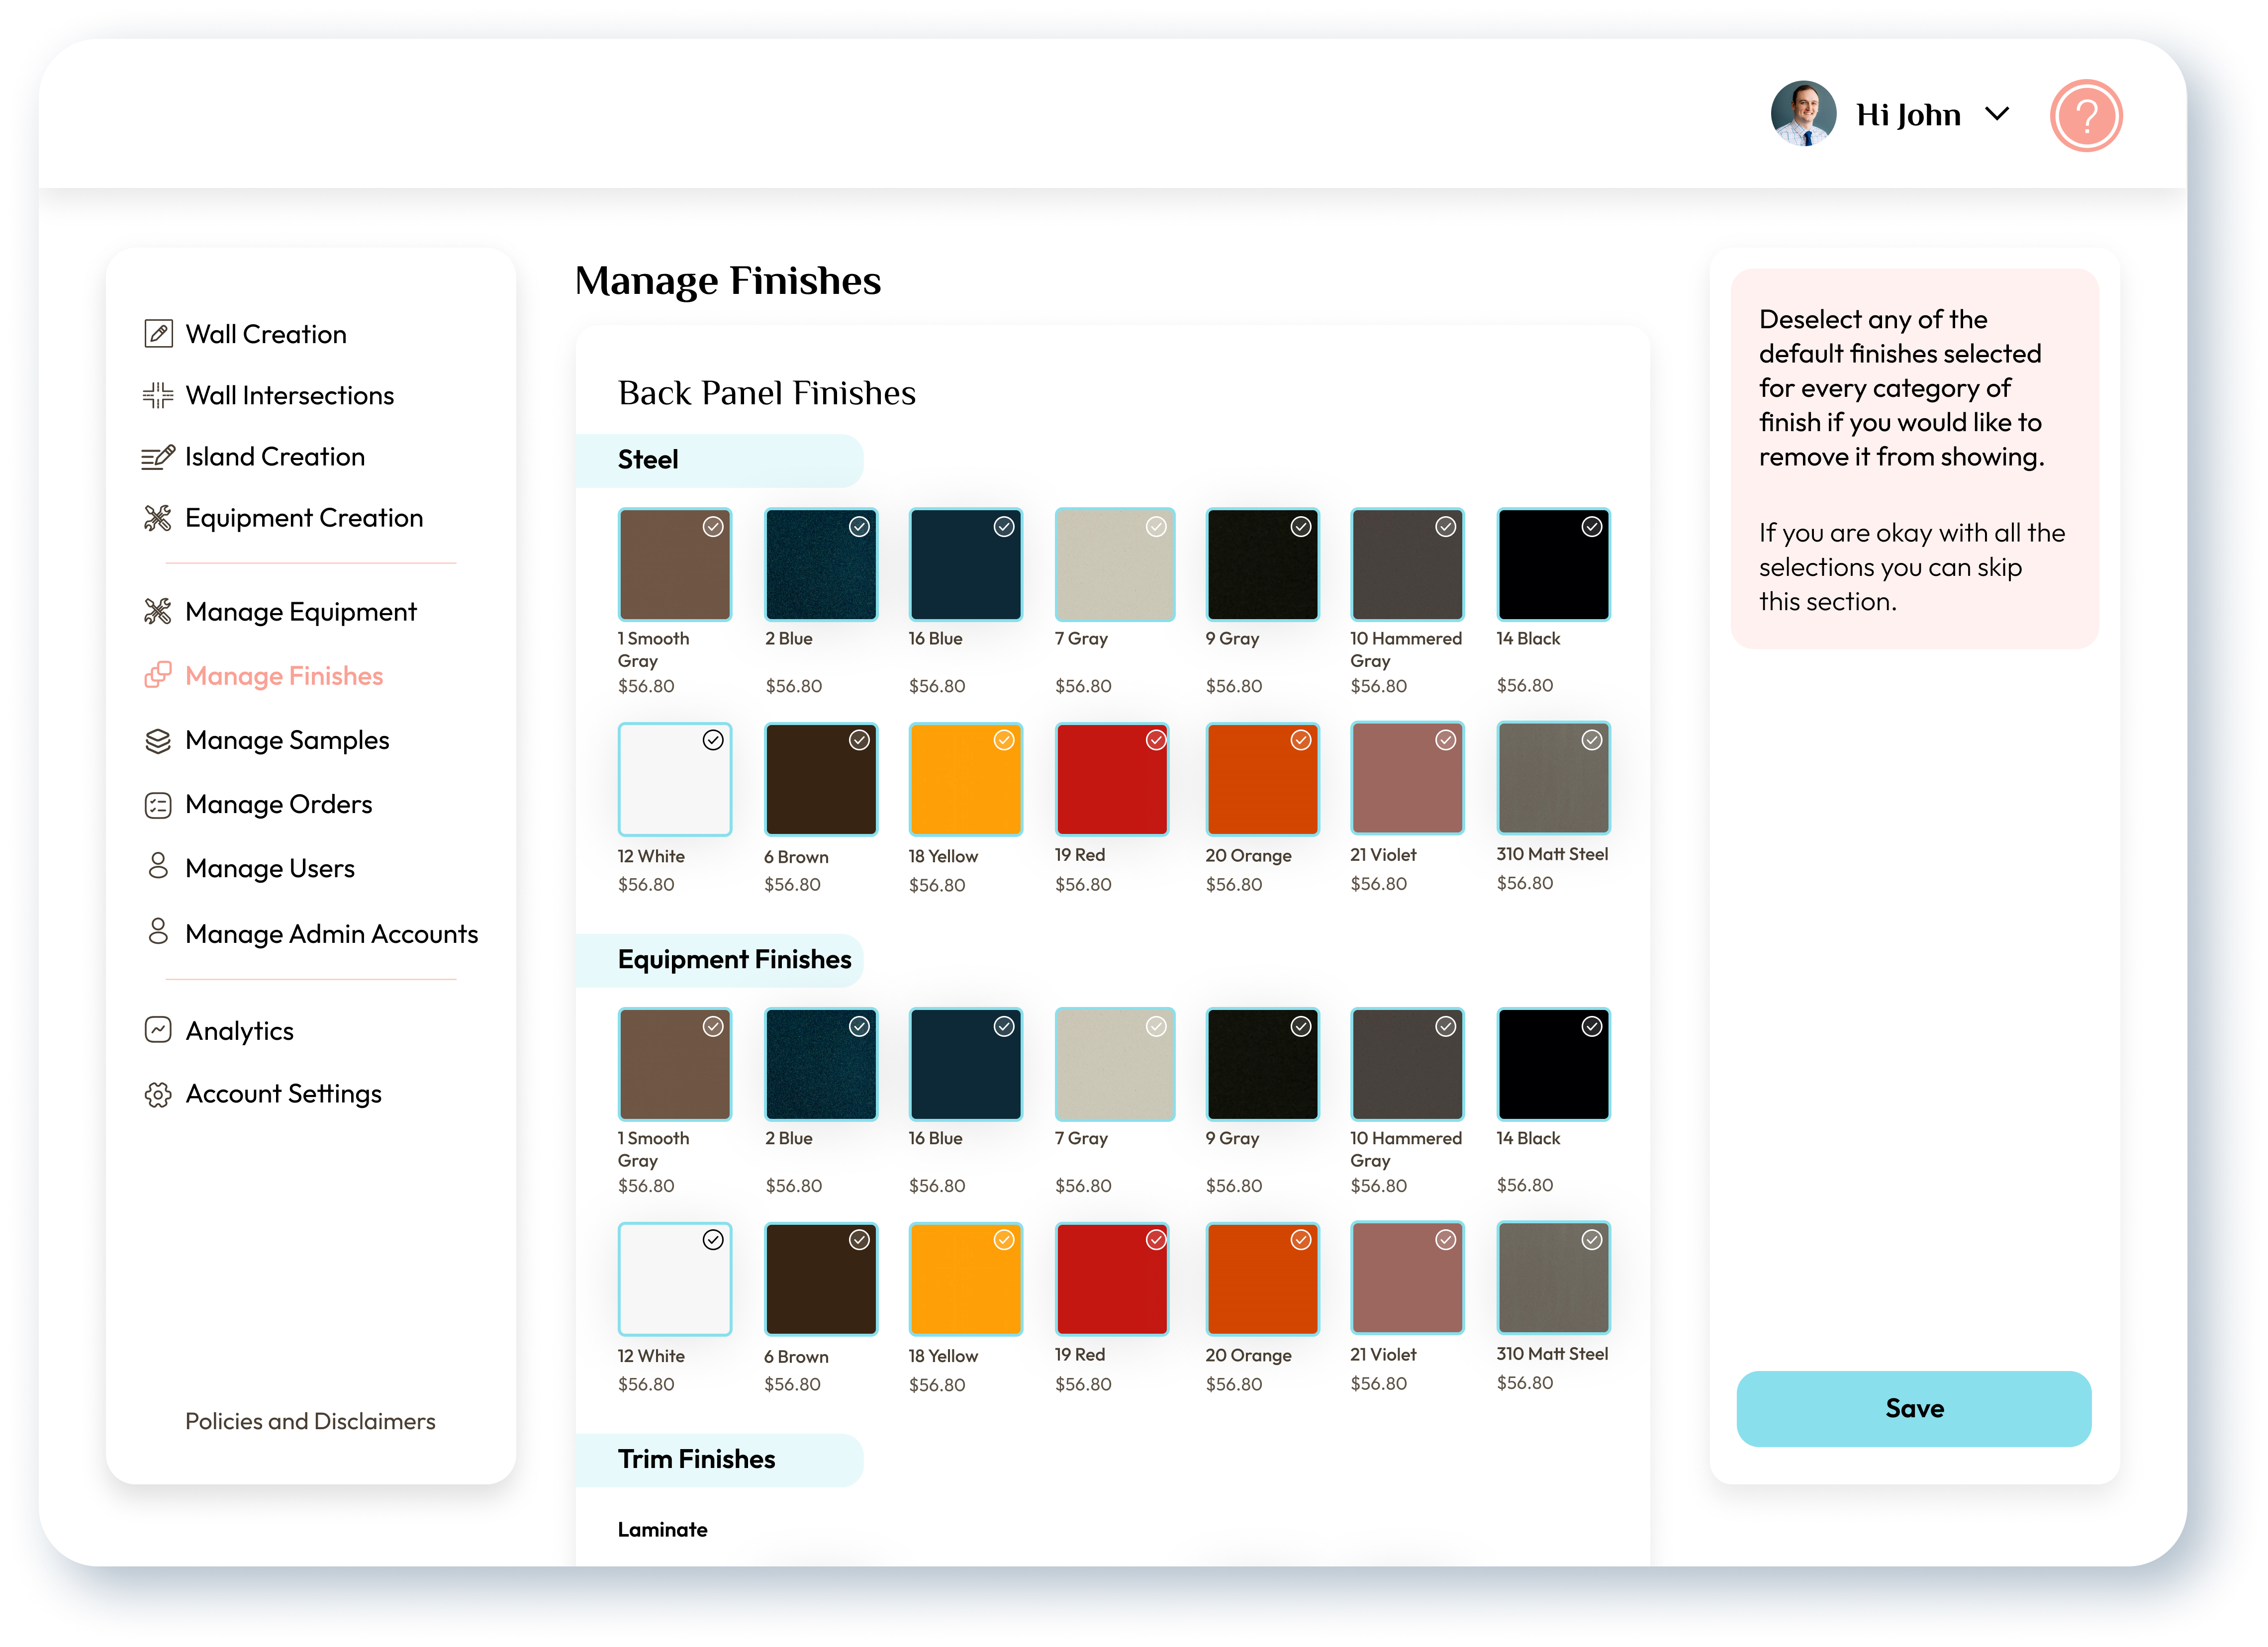
Task: Deselect Steel 1 Smooth Gray checkmark
Action: pos(713,526)
